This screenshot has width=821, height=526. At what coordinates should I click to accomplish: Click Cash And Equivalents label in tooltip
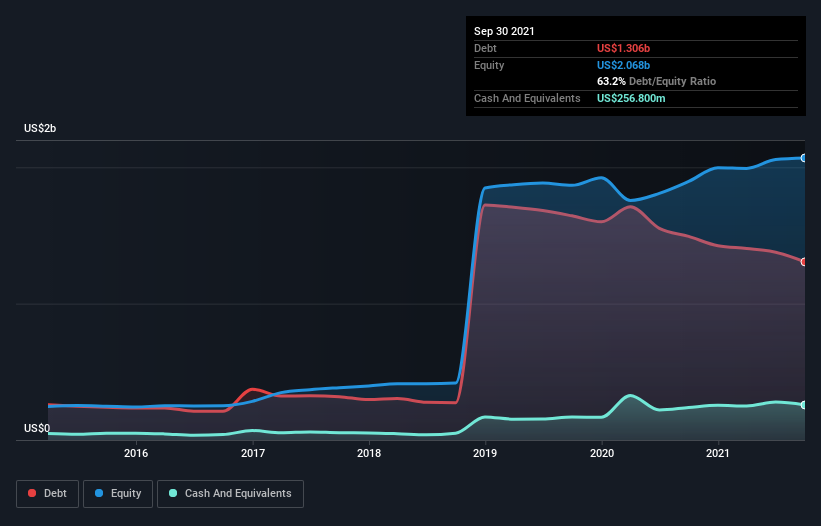point(527,98)
